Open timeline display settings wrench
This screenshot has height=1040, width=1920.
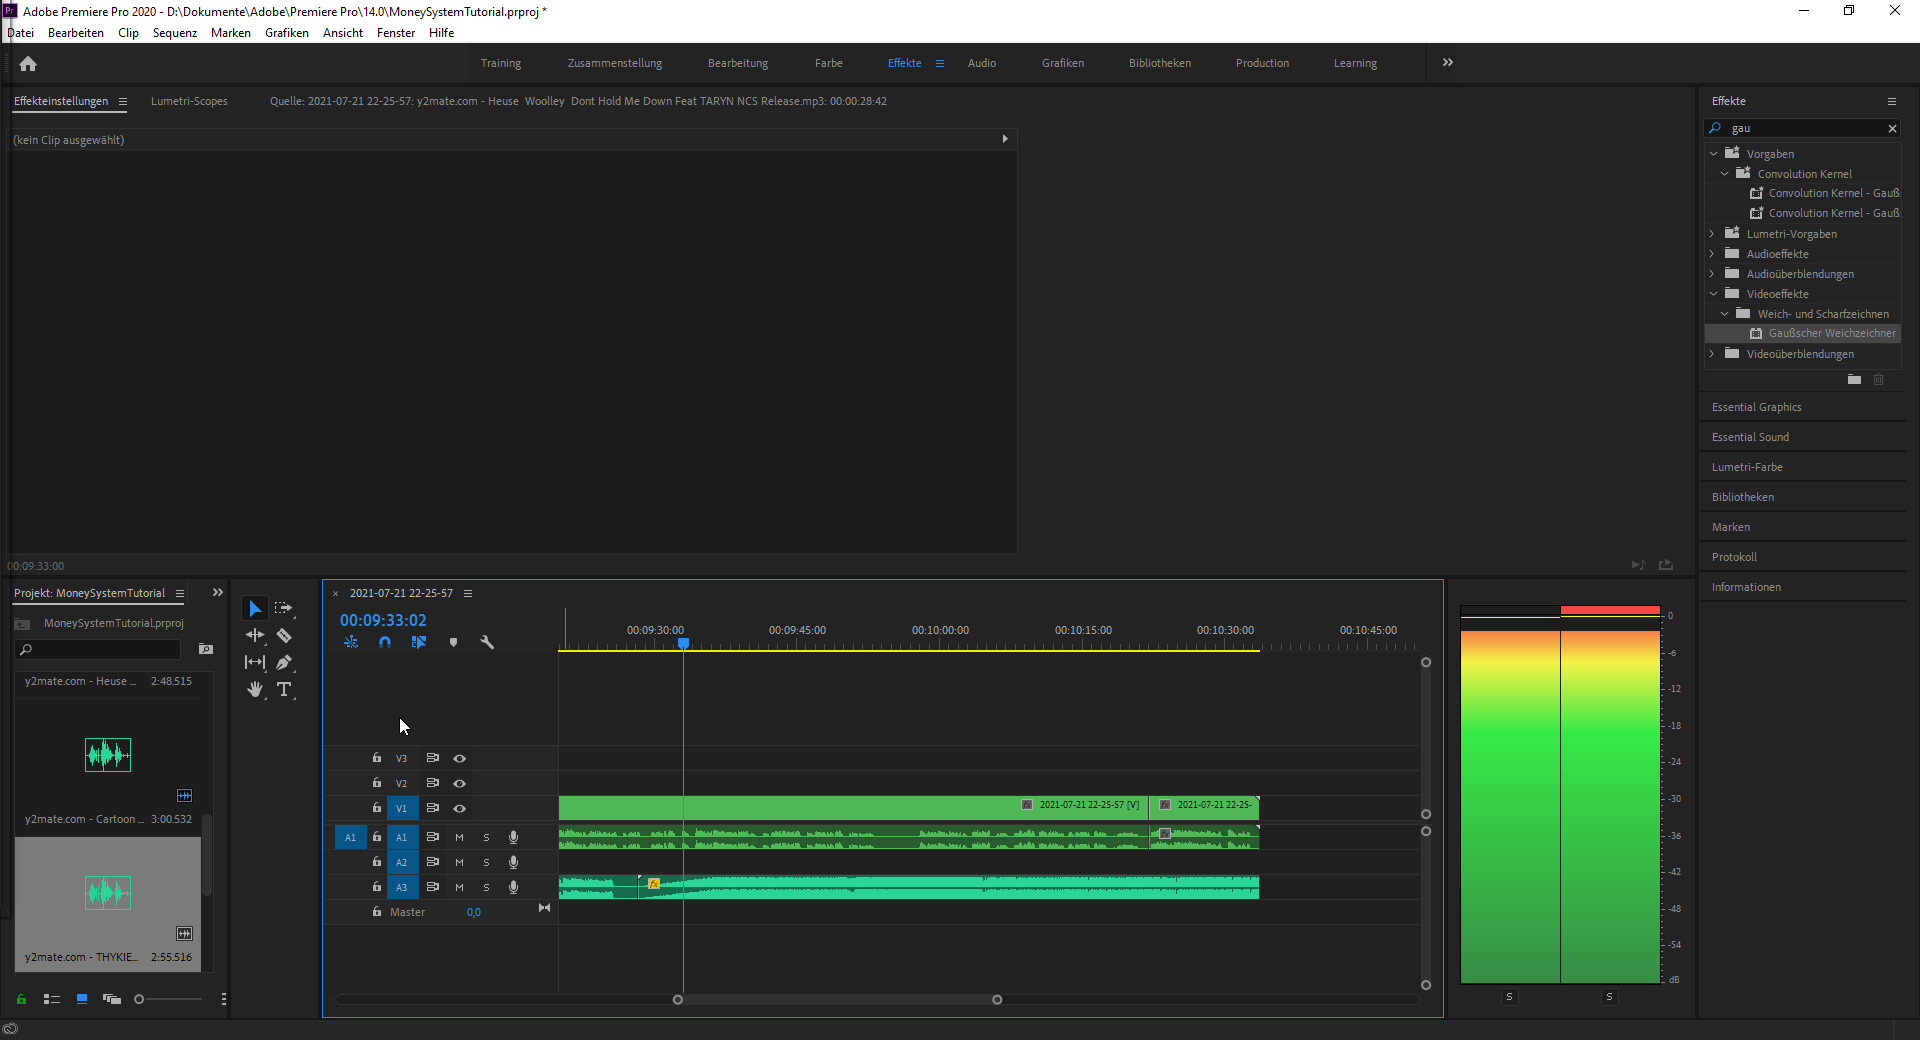(x=487, y=643)
